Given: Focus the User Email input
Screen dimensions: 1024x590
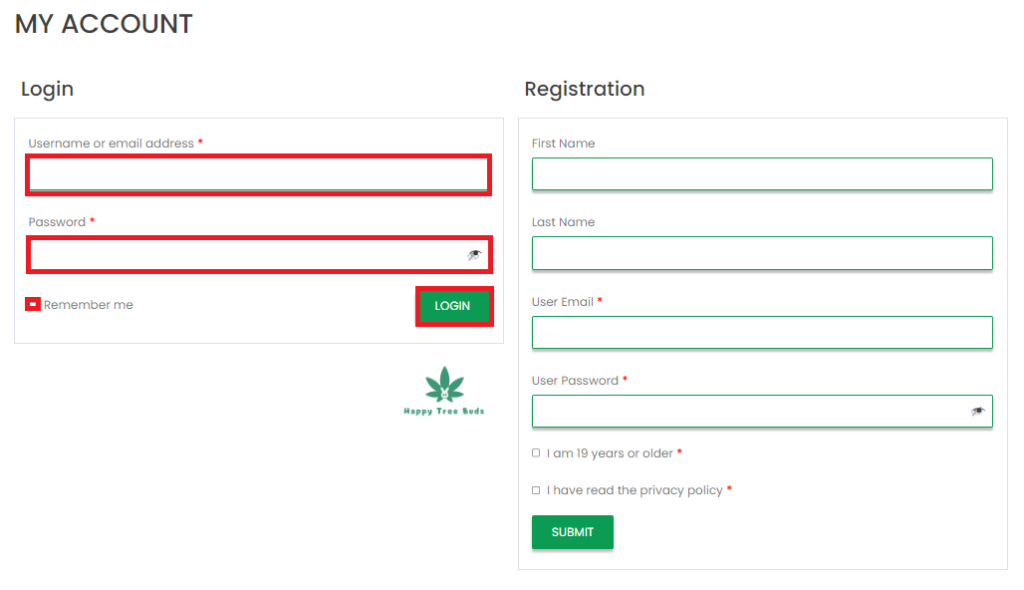Looking at the screenshot, I should [761, 332].
